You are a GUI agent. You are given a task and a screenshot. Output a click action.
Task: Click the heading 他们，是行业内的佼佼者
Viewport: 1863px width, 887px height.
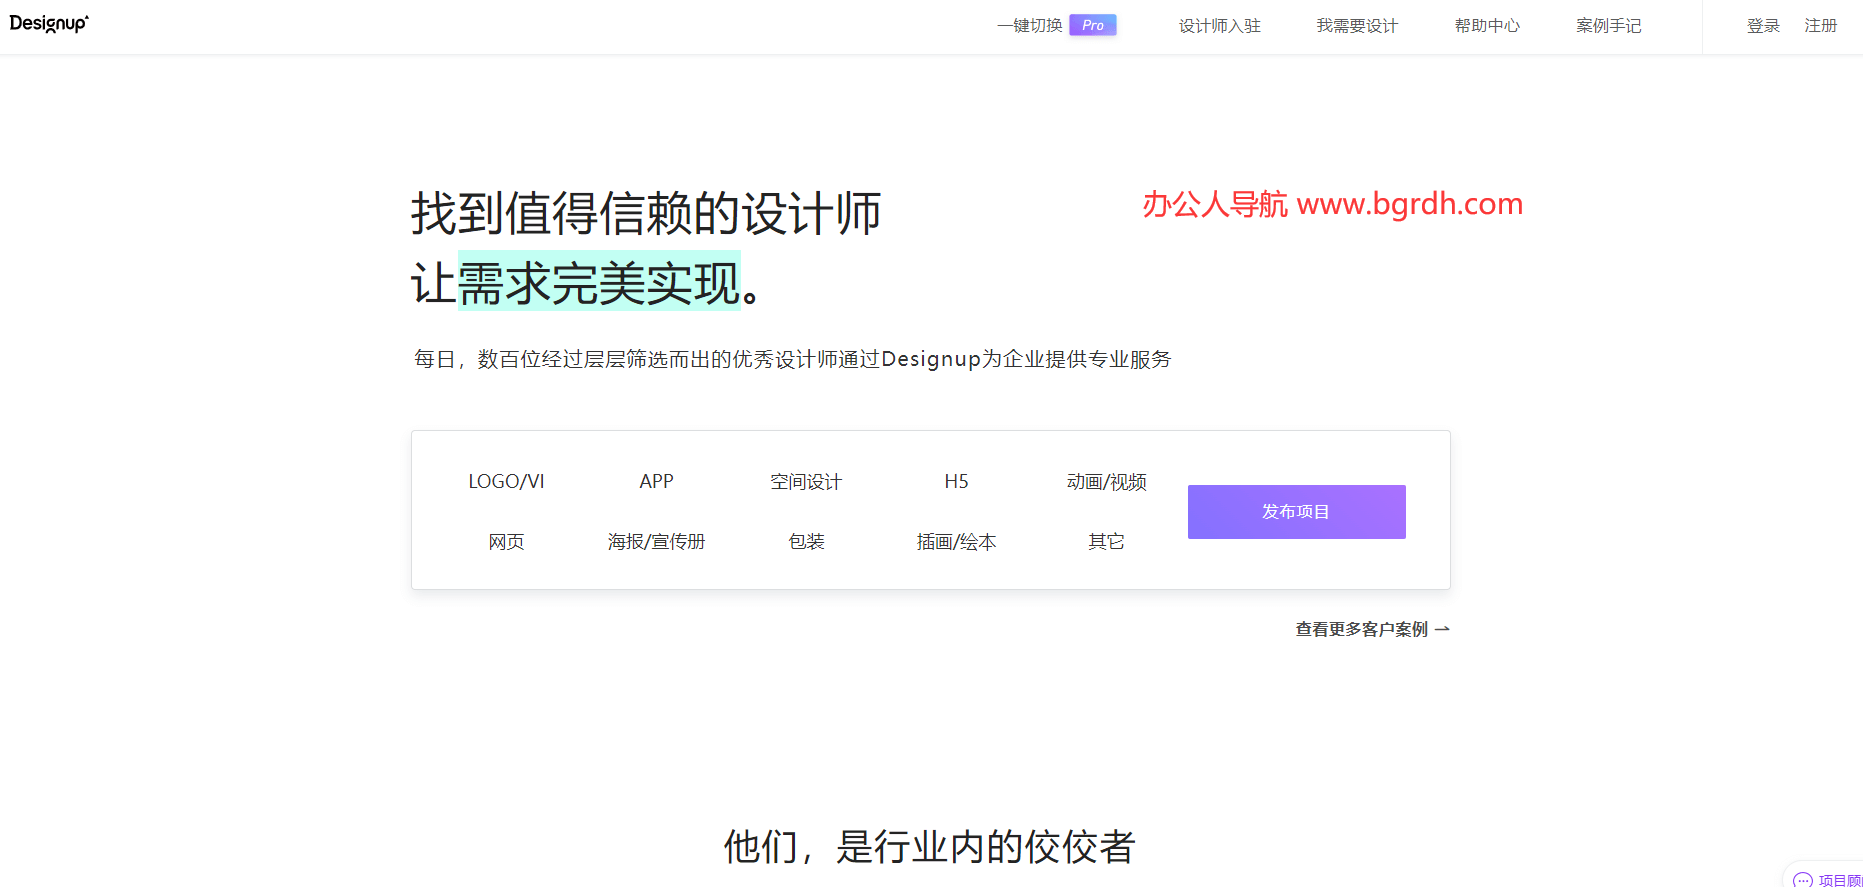pos(930,846)
